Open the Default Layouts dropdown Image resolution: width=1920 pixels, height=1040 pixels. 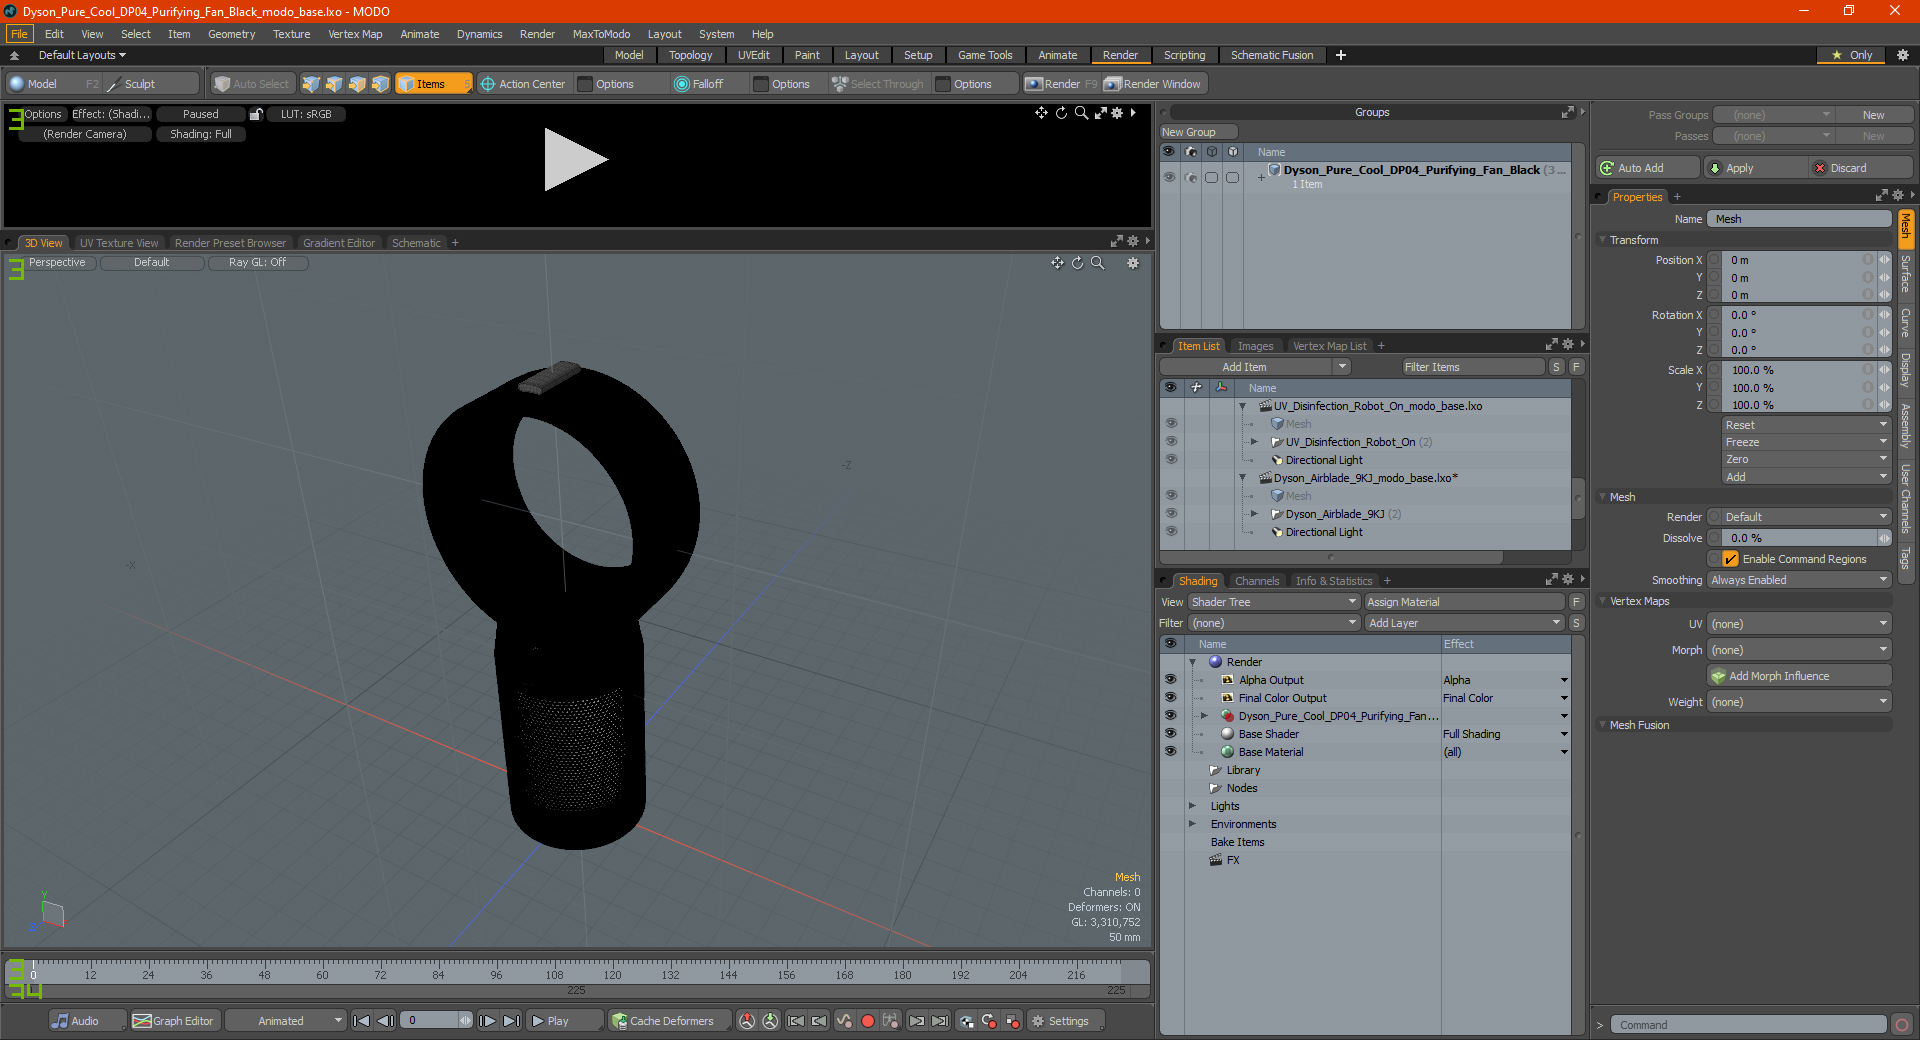(x=82, y=55)
